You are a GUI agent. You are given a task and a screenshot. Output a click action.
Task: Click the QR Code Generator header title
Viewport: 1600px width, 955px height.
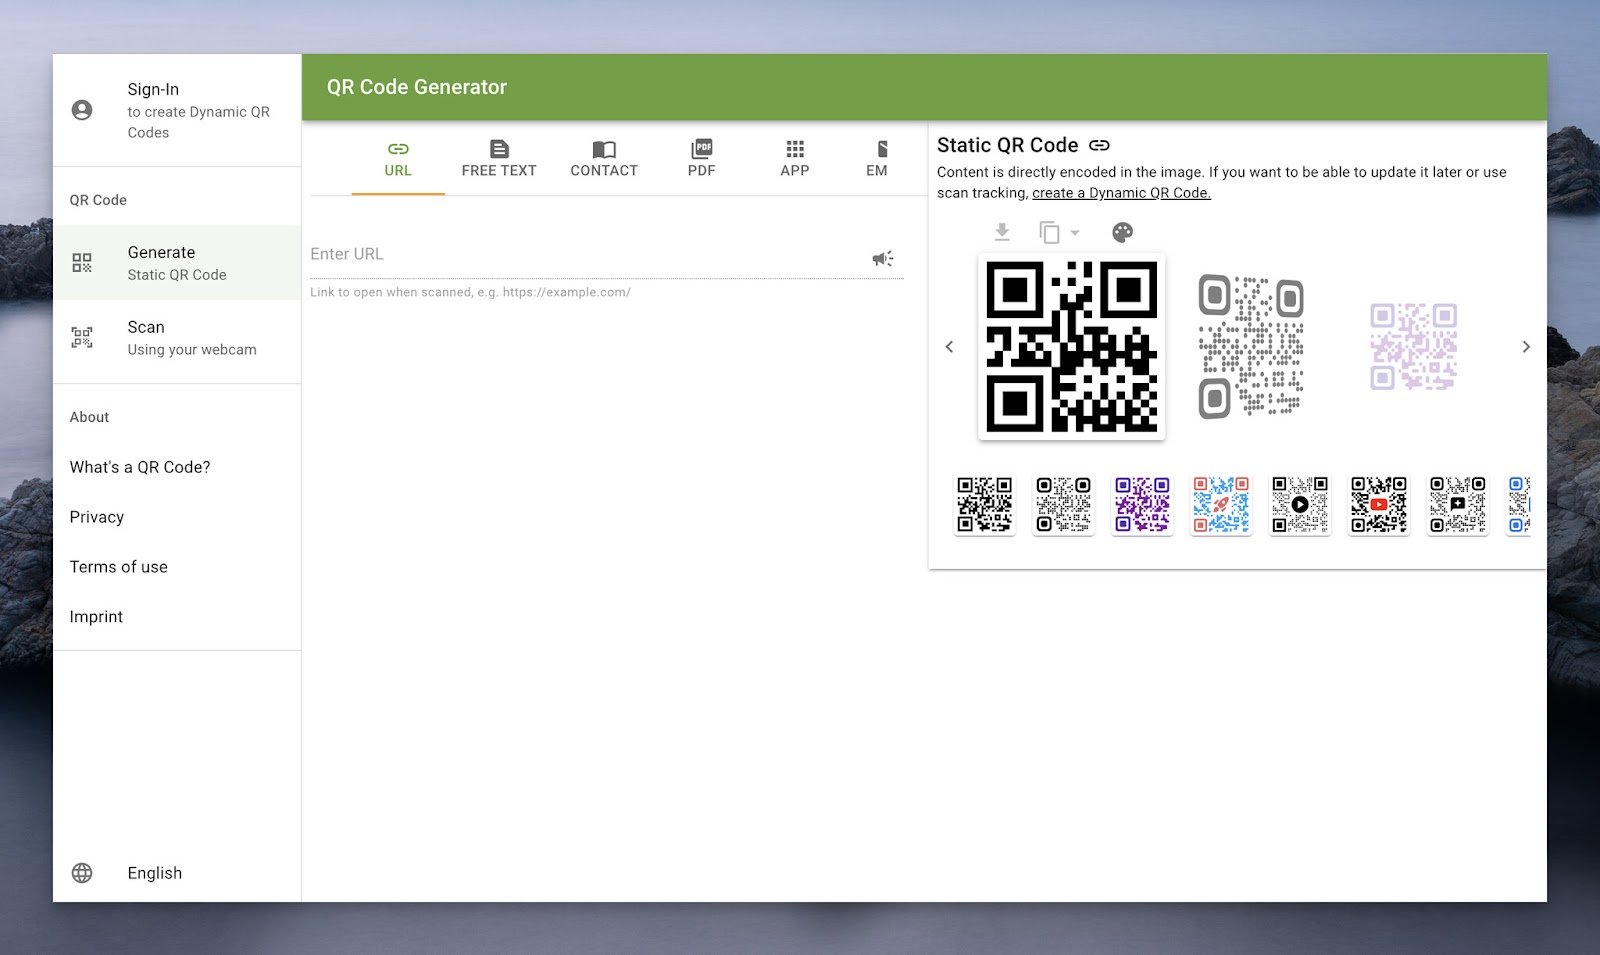417,87
